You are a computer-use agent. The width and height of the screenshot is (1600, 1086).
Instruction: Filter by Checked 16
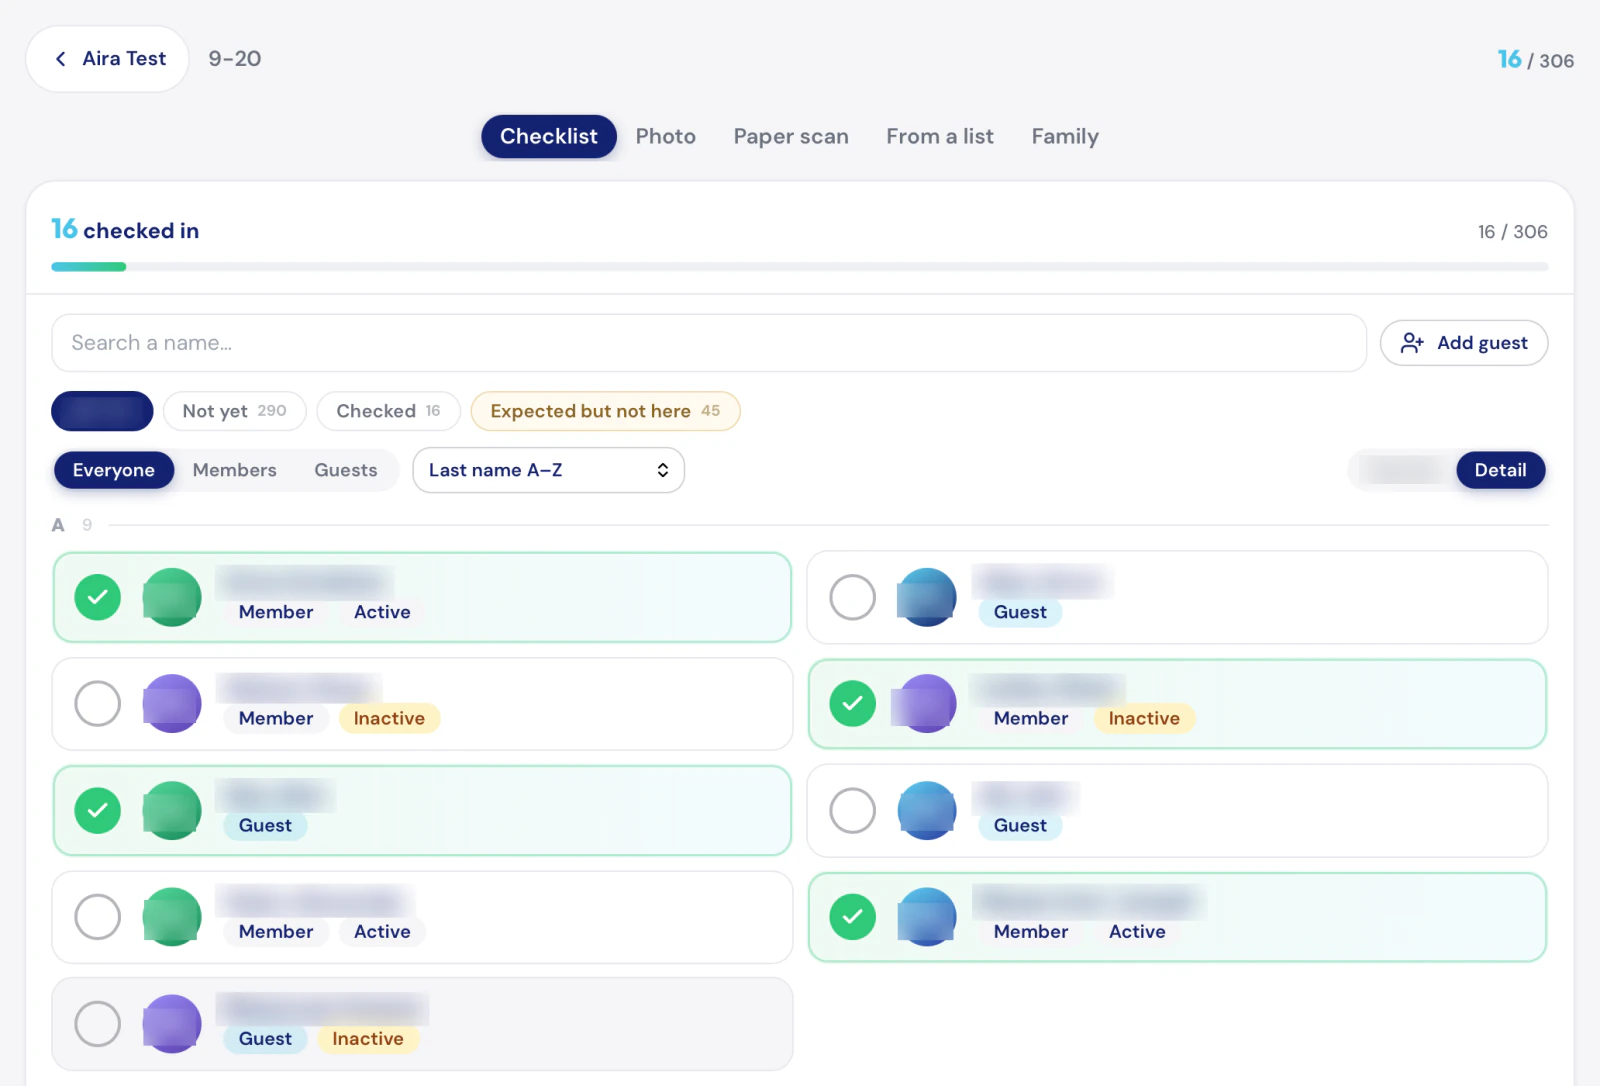coord(389,411)
